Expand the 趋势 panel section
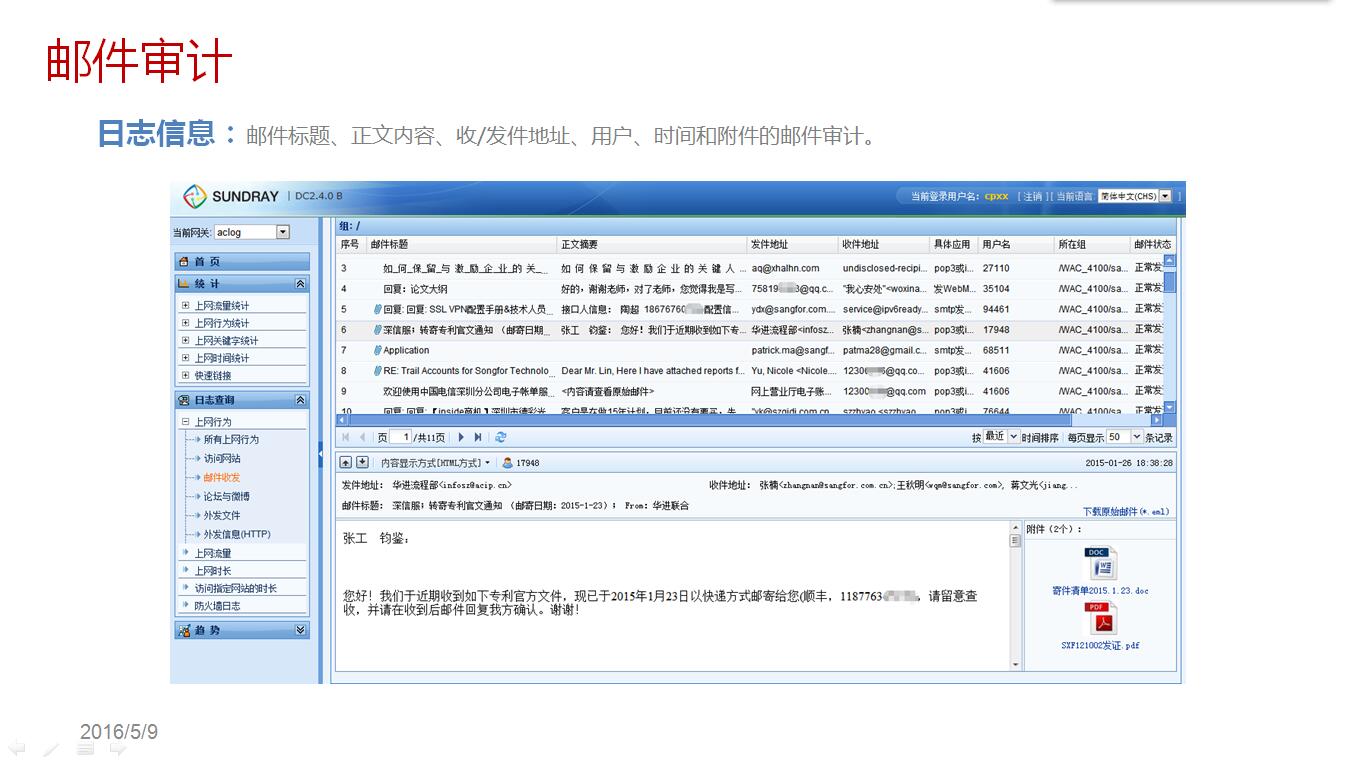This screenshot has width=1366, height=768. [x=300, y=630]
